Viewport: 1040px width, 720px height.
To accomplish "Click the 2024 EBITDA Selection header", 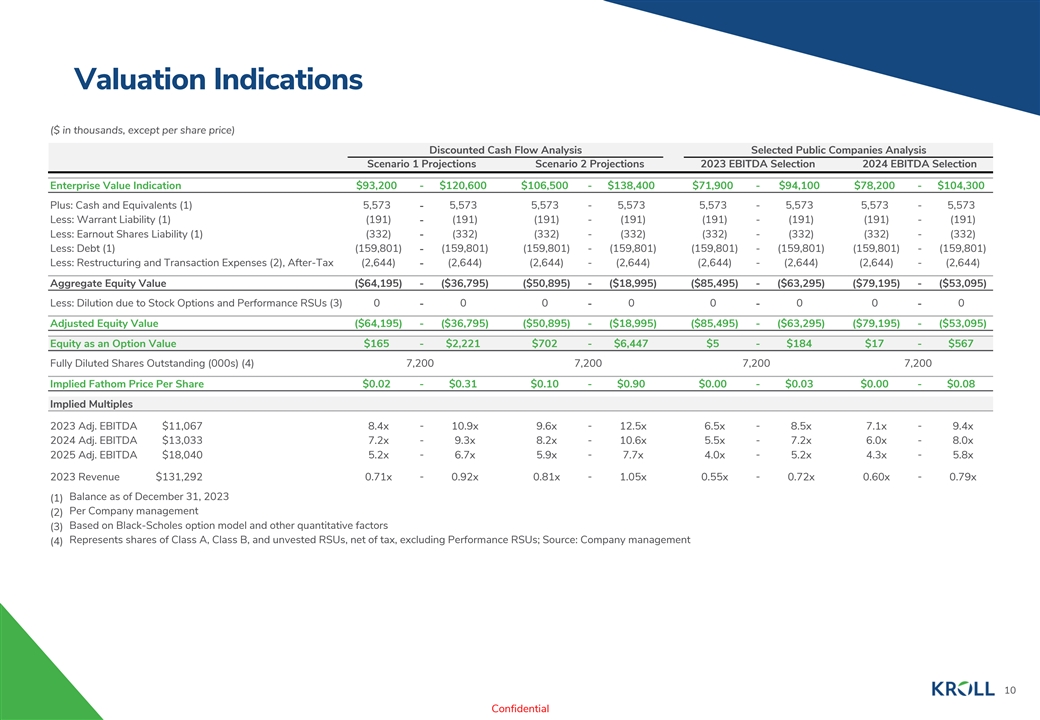I will tap(919, 164).
